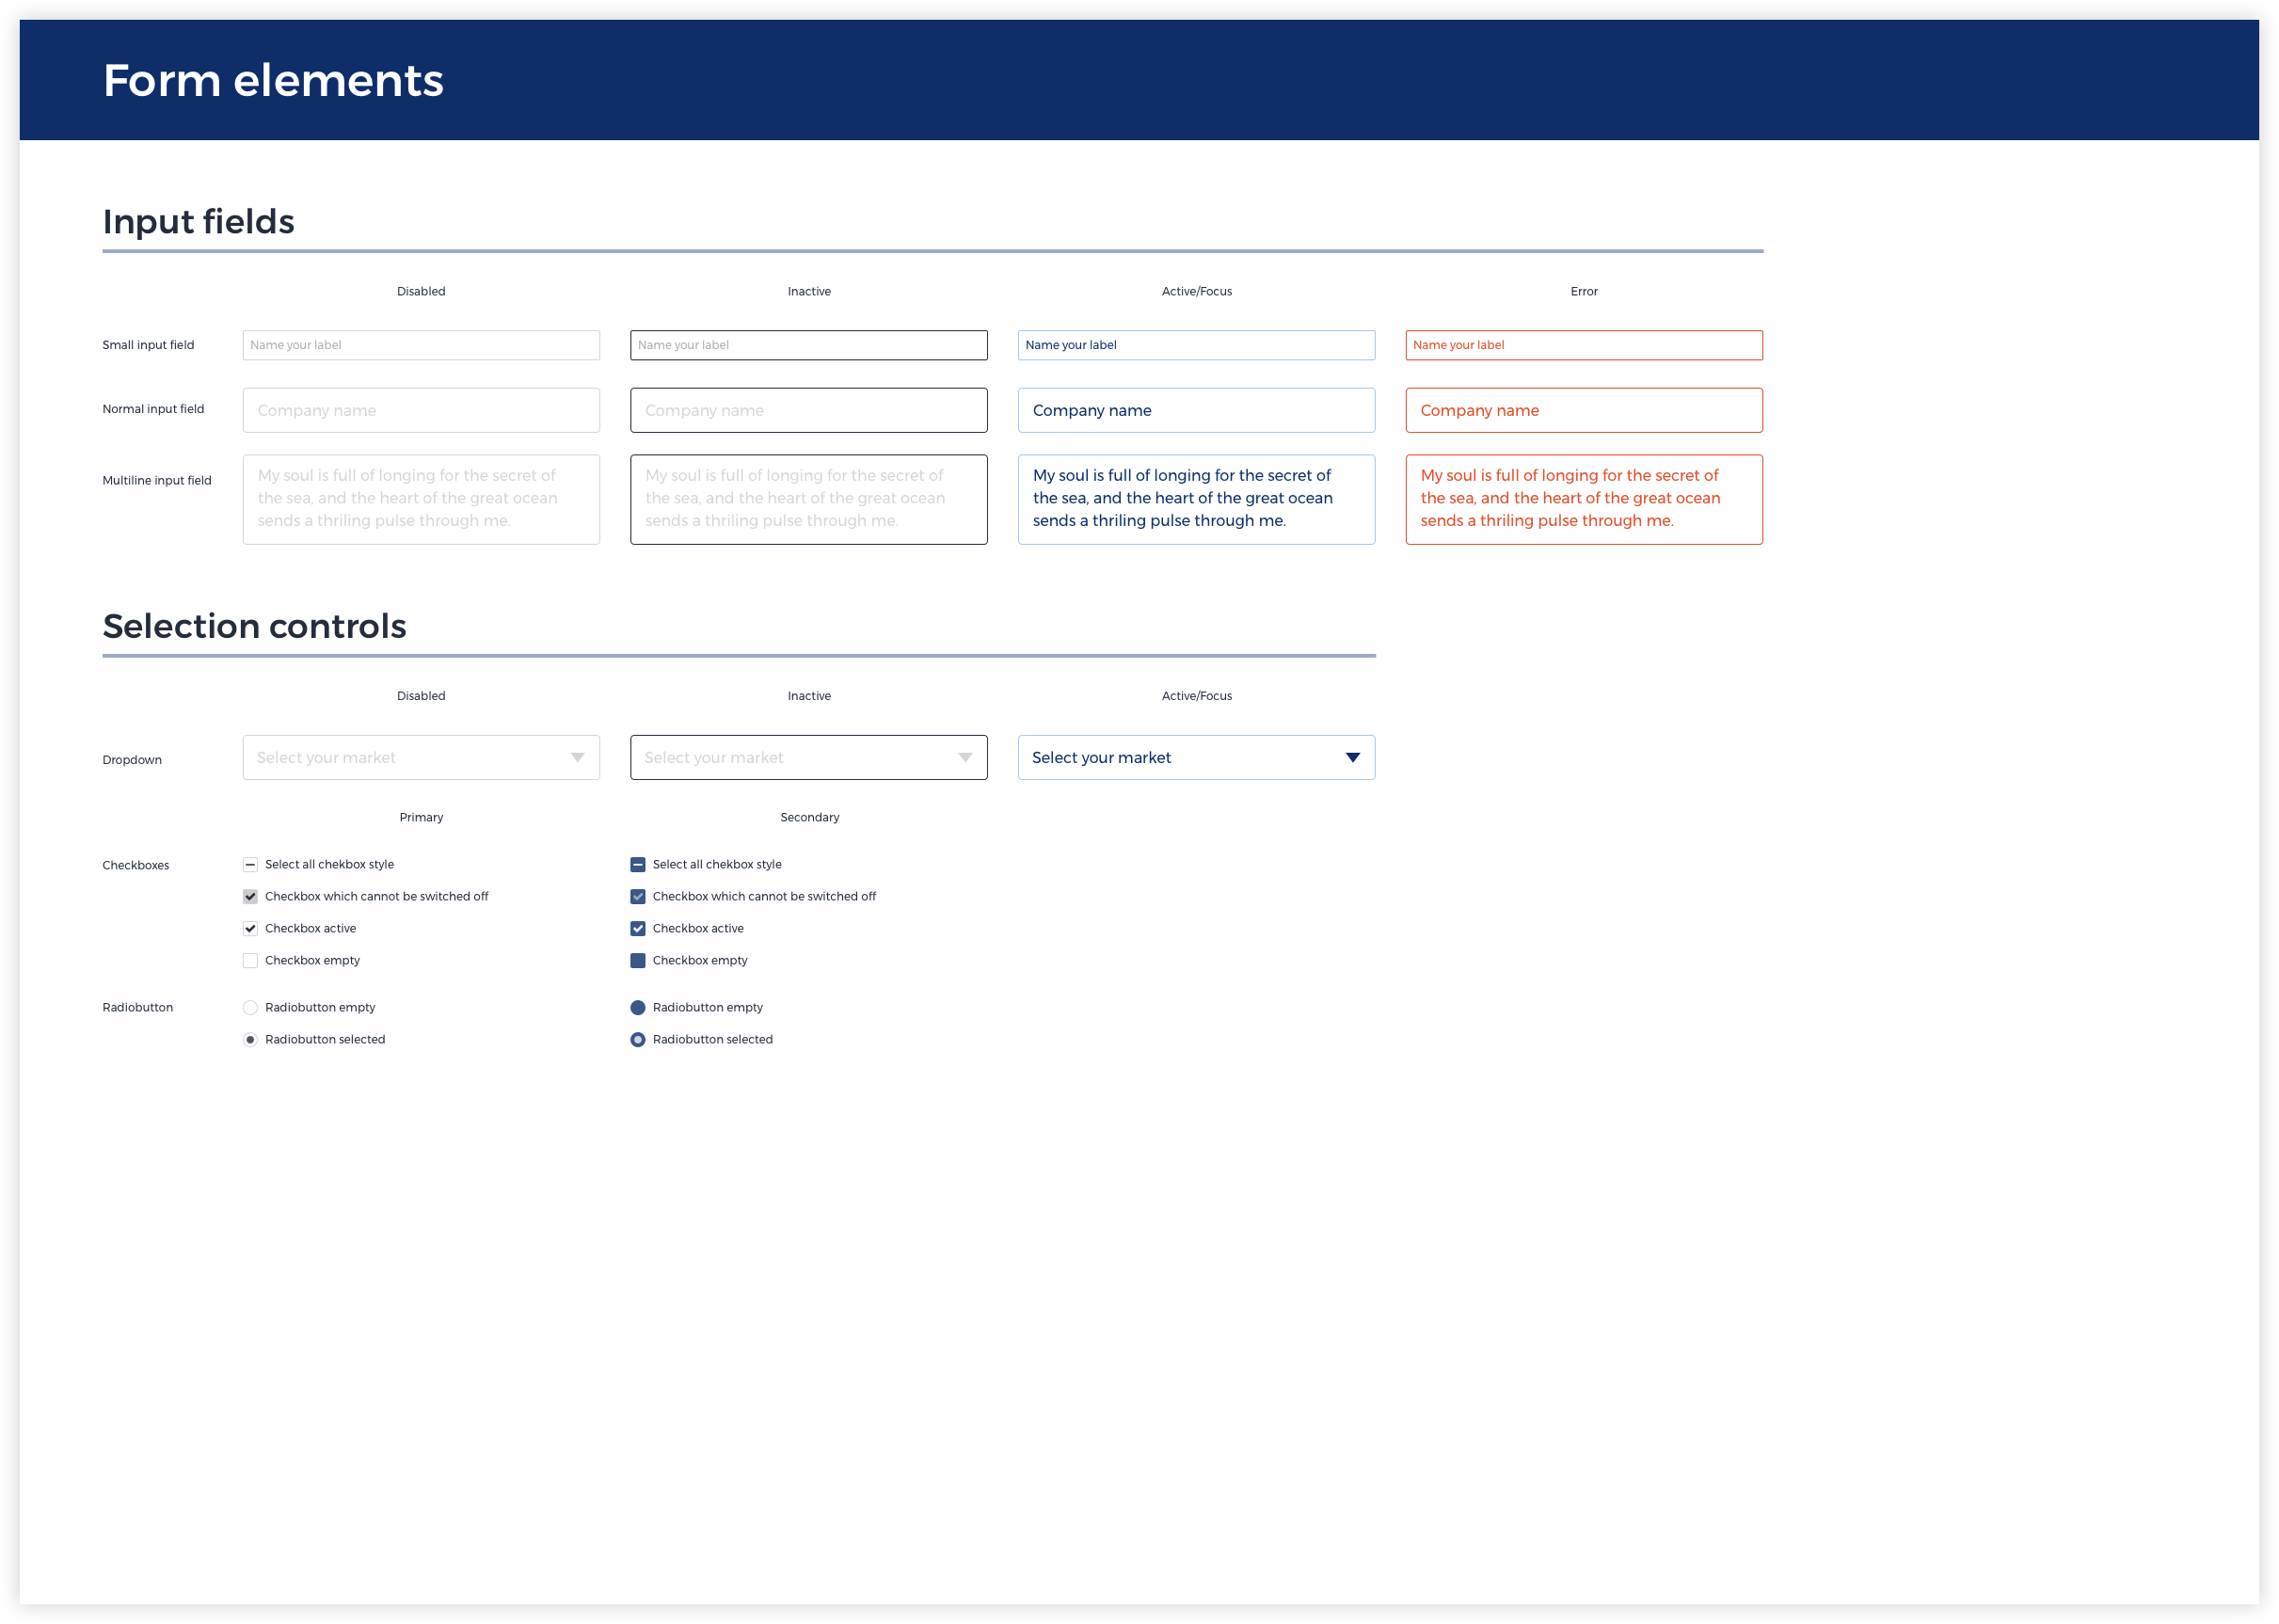The image size is (2279, 1624).
Task: Toggle secondary 'Select all chekbox style' checkbox
Action: pos(638,865)
